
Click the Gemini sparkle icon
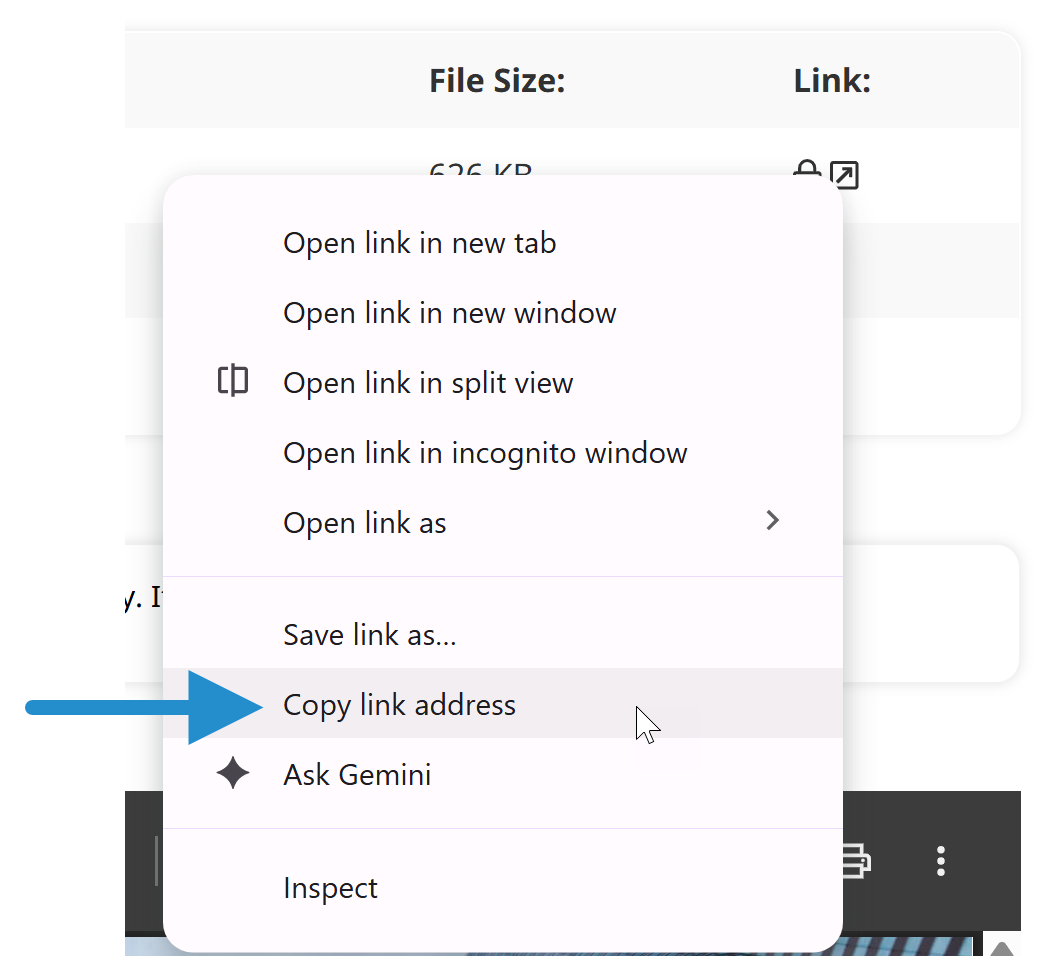click(x=233, y=773)
